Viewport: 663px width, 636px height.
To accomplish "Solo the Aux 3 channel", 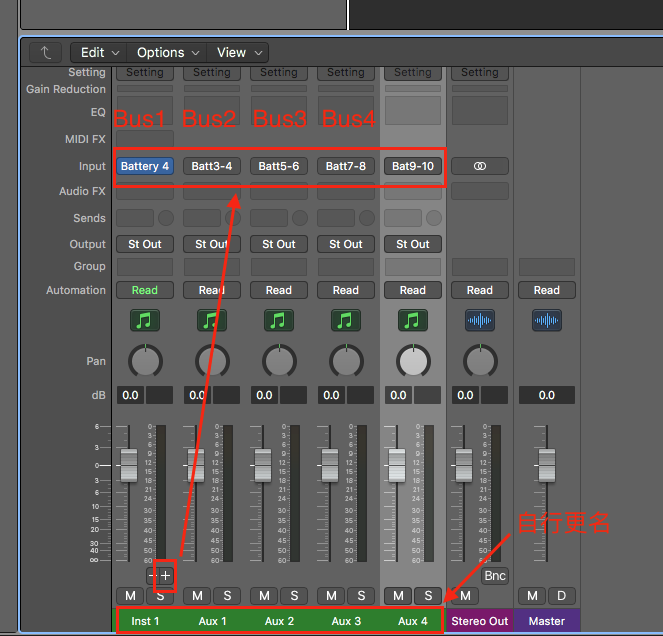I will click(361, 596).
